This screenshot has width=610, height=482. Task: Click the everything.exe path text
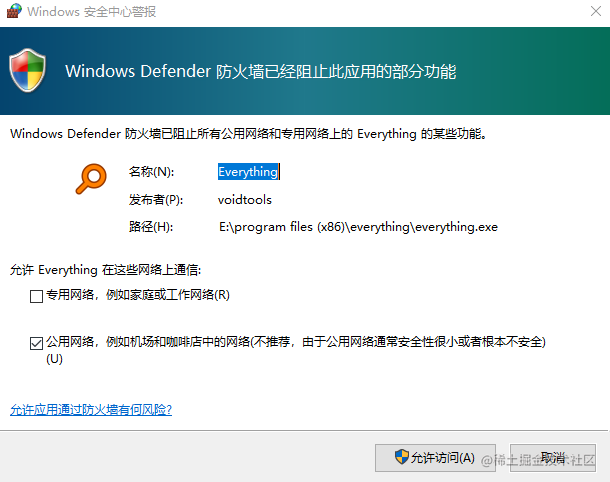pos(358,227)
